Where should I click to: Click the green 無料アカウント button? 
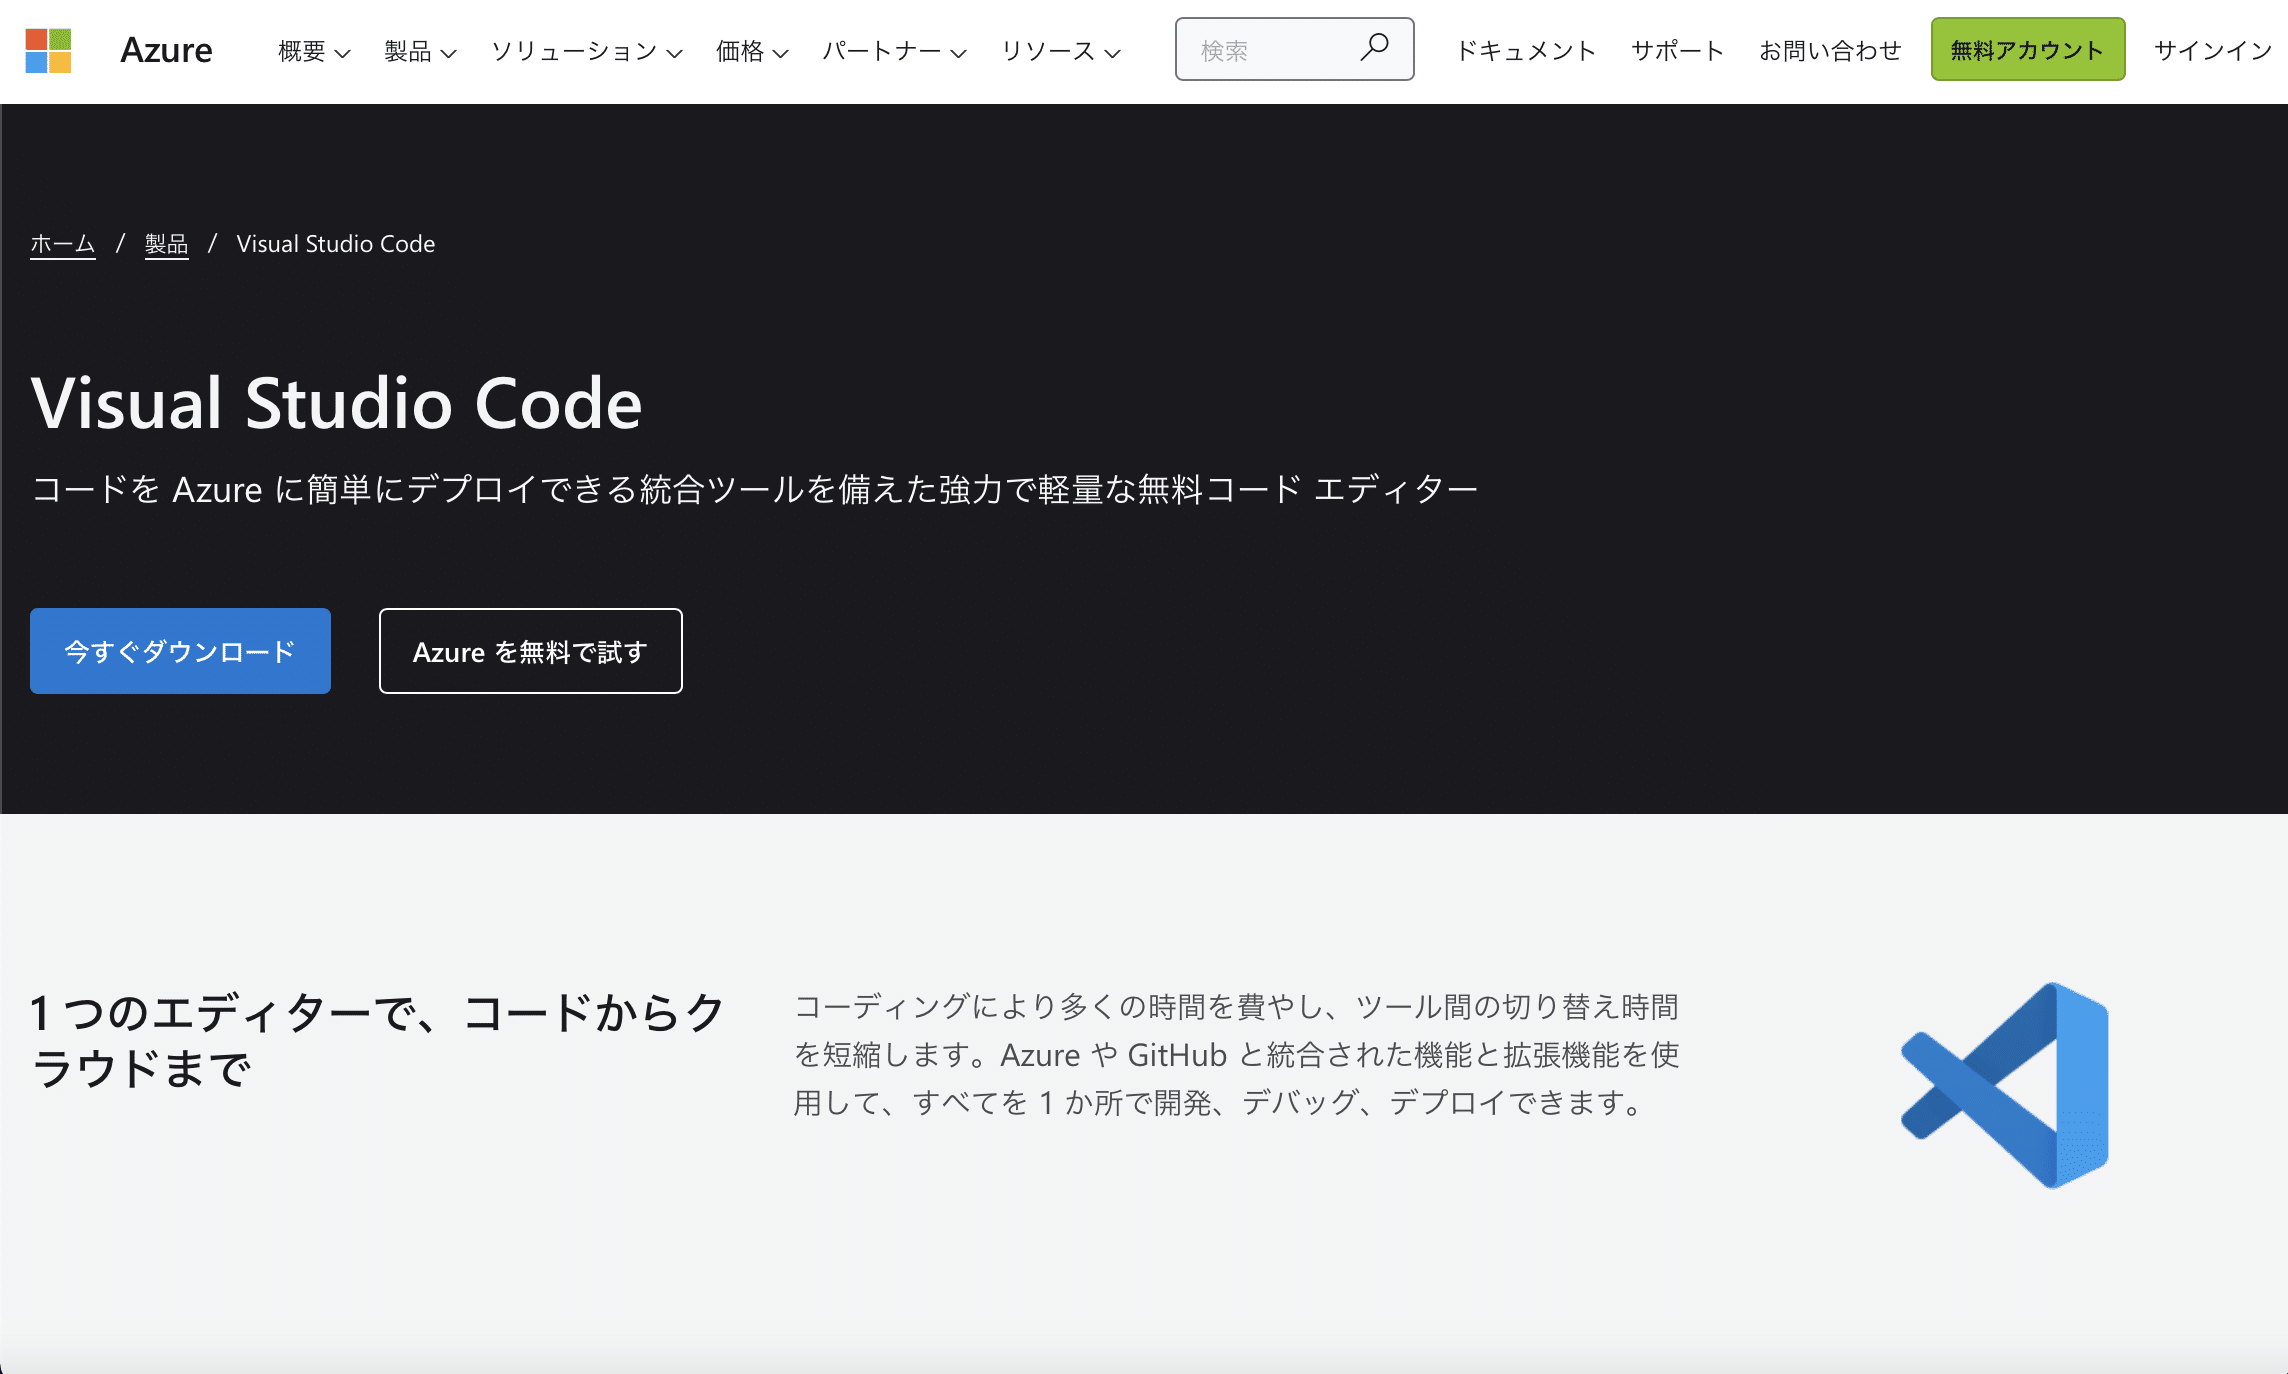coord(2028,49)
